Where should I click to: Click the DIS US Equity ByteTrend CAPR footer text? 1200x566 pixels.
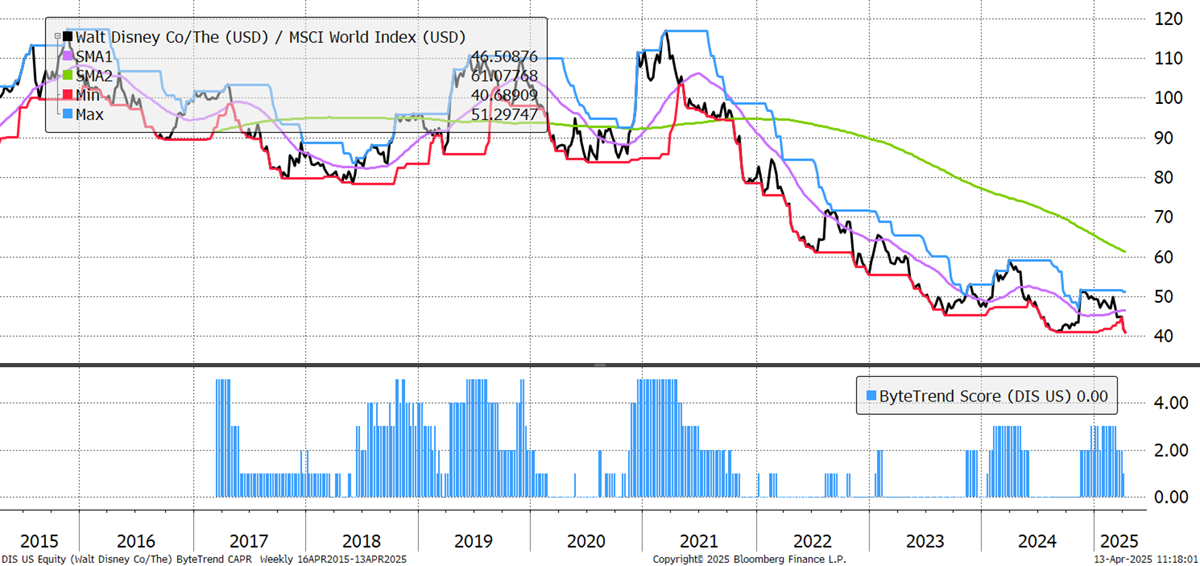coord(205,559)
